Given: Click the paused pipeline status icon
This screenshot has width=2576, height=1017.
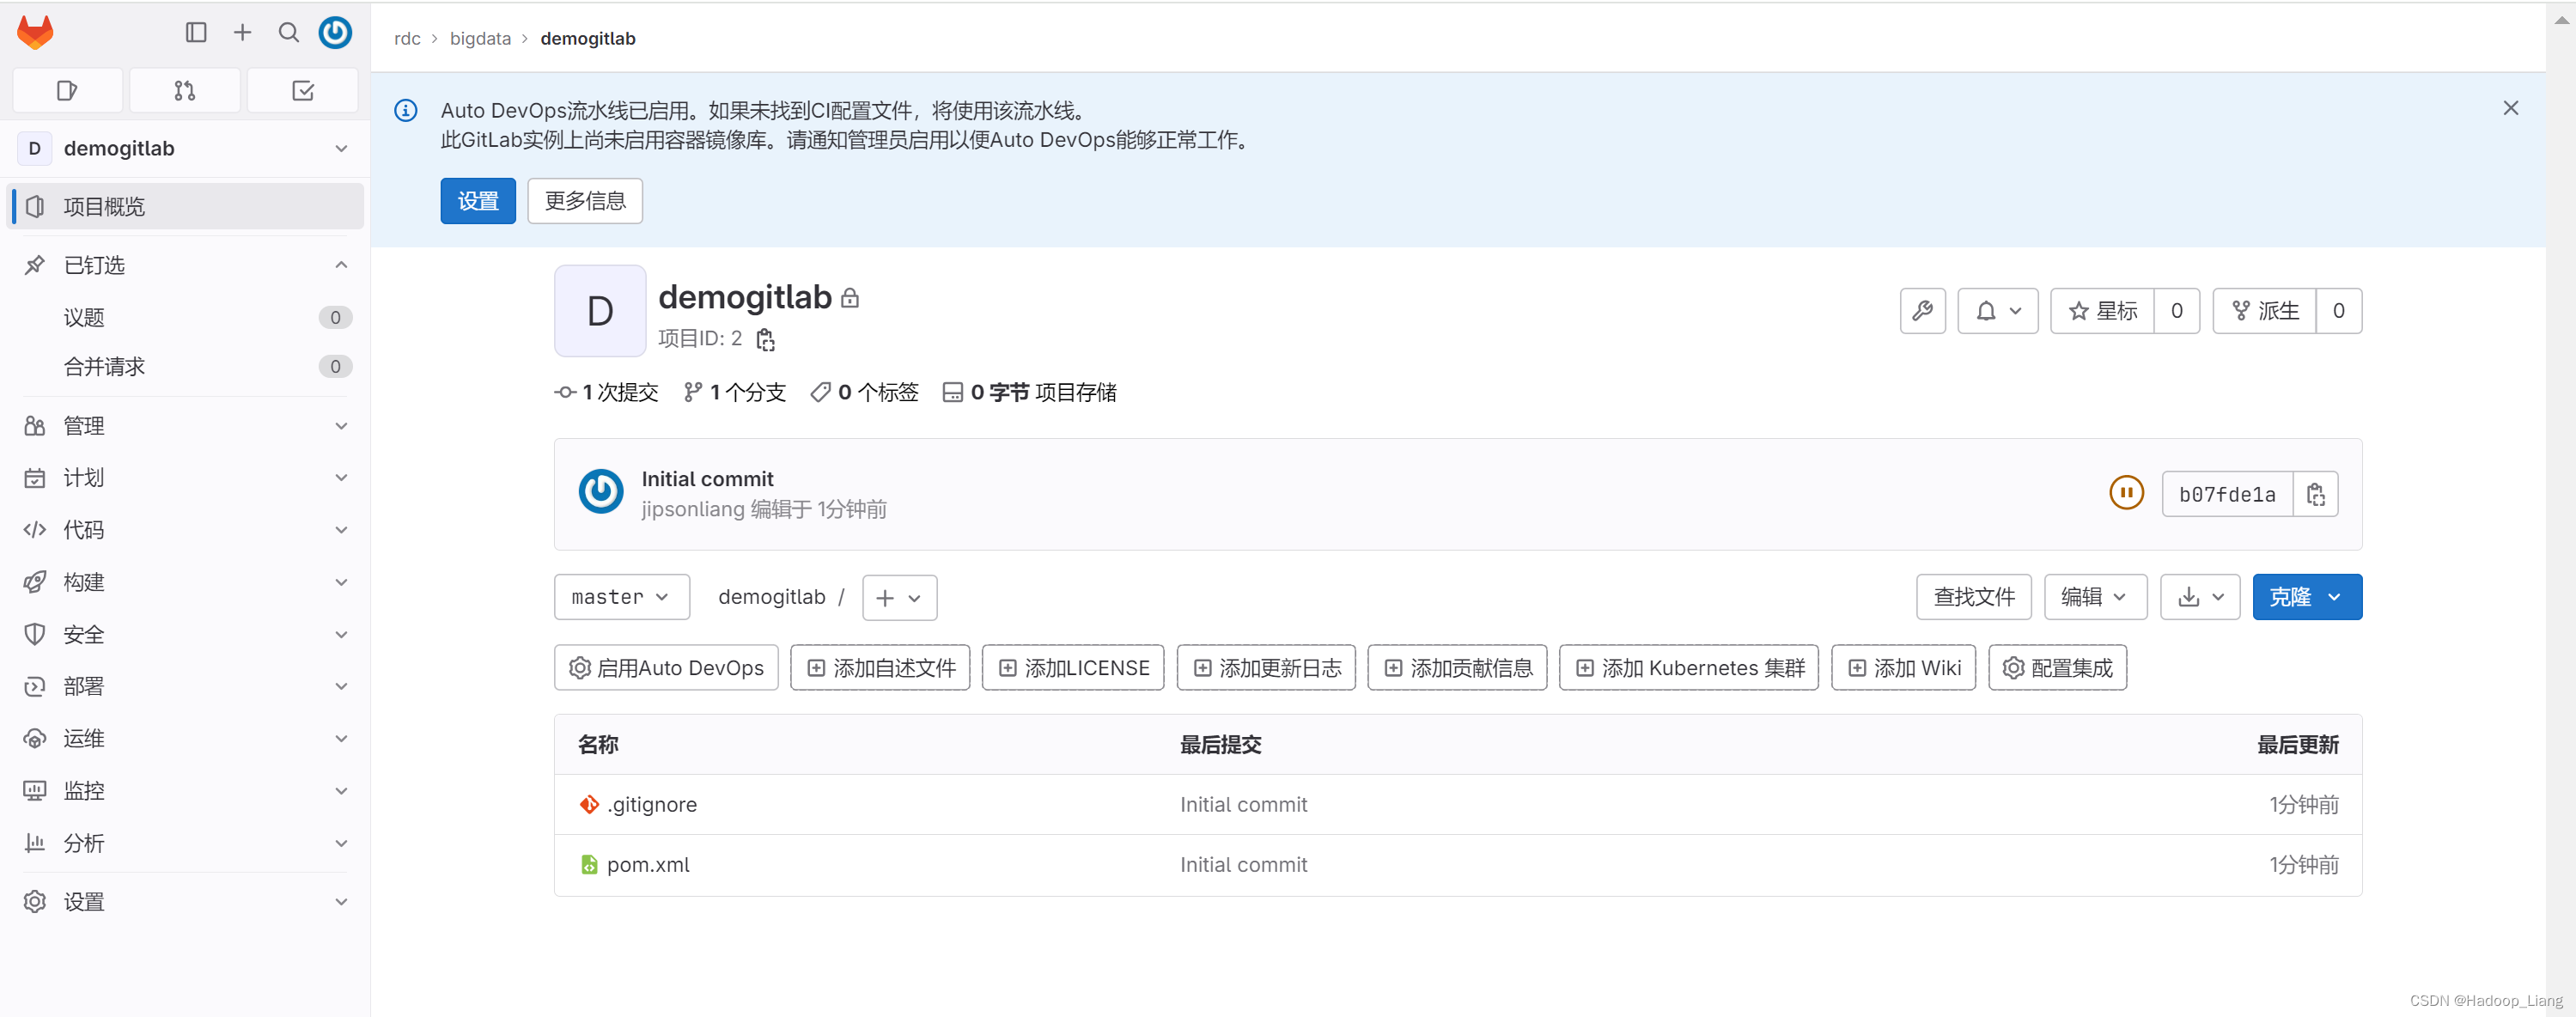Looking at the screenshot, I should coord(2126,492).
